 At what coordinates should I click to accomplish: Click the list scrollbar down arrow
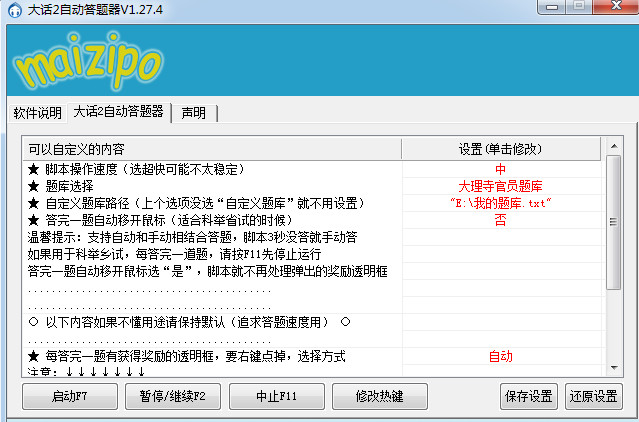pos(614,368)
